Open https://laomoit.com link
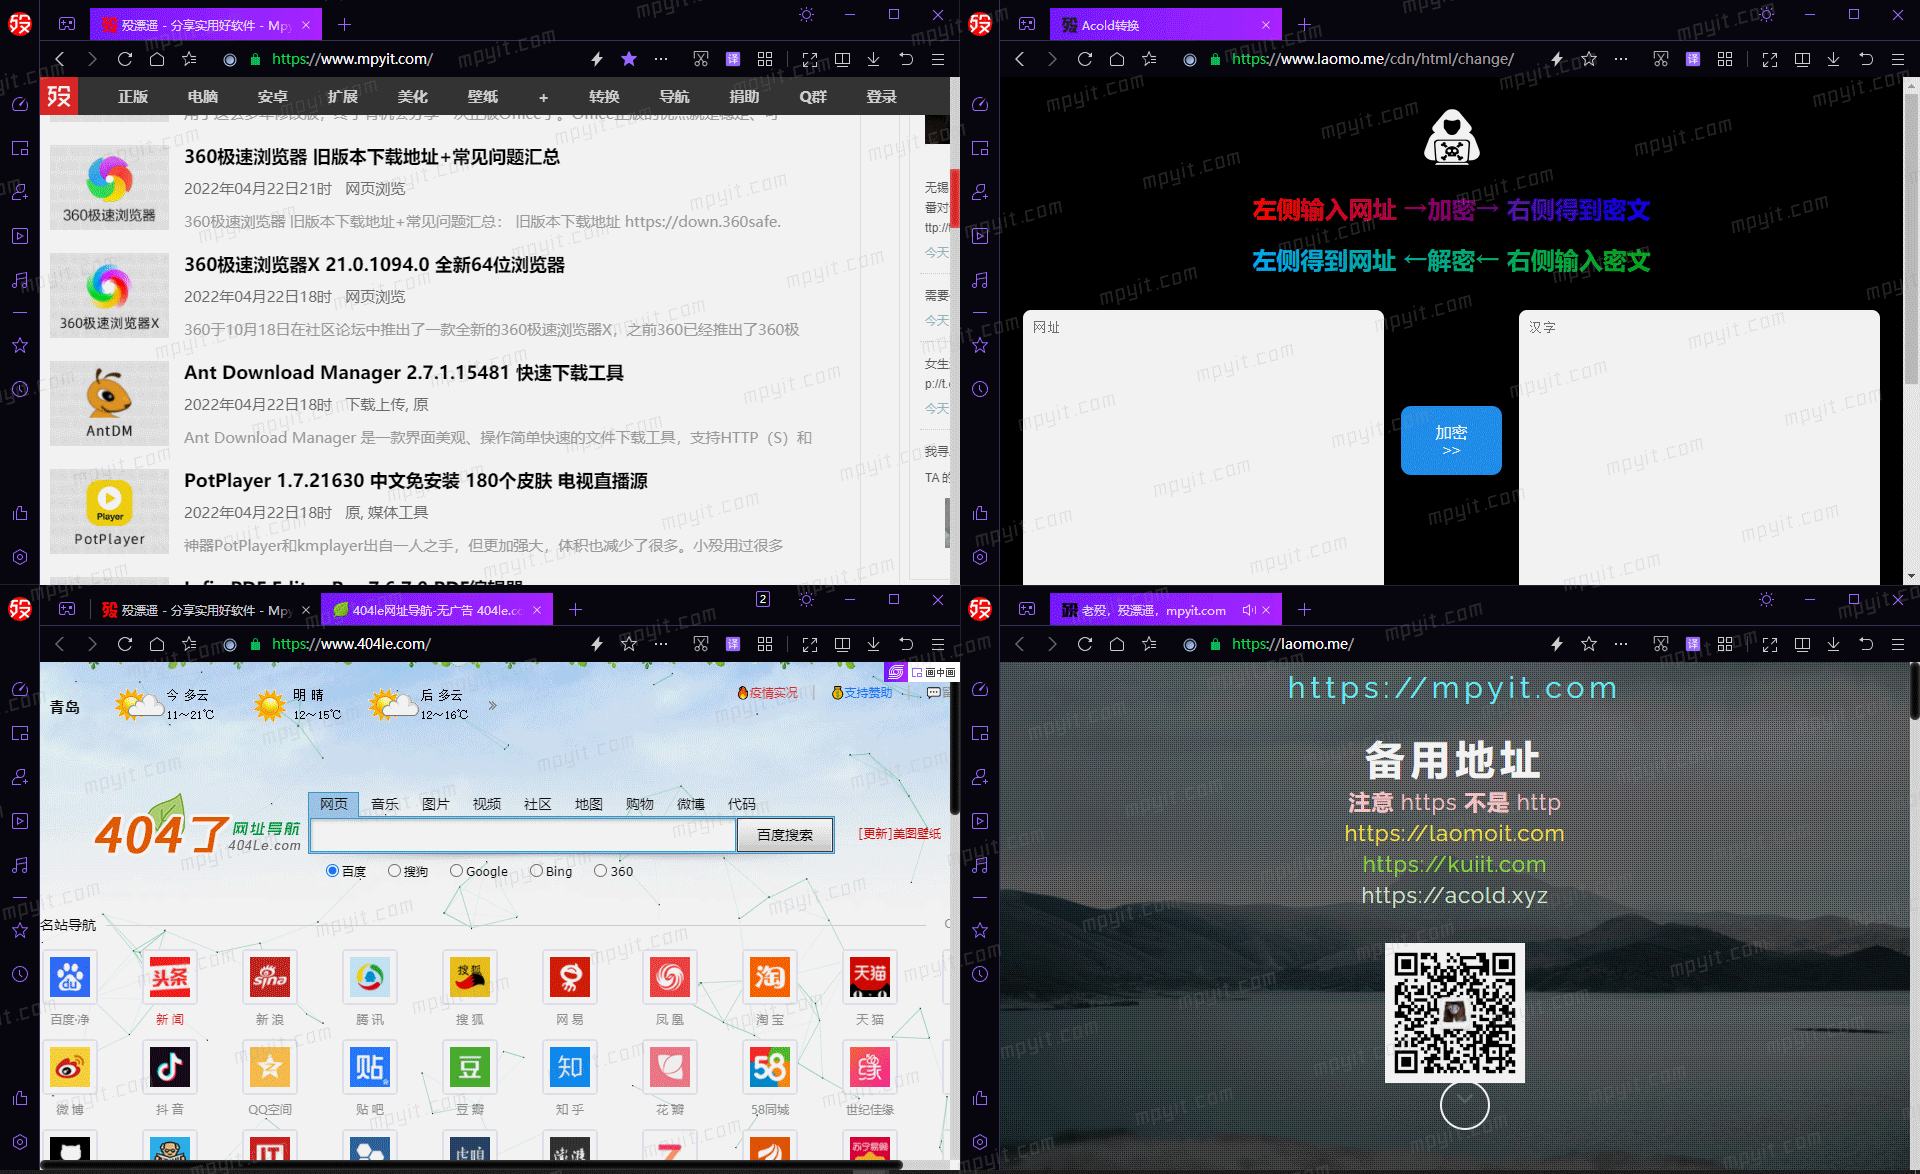The image size is (1920, 1174). point(1454,833)
